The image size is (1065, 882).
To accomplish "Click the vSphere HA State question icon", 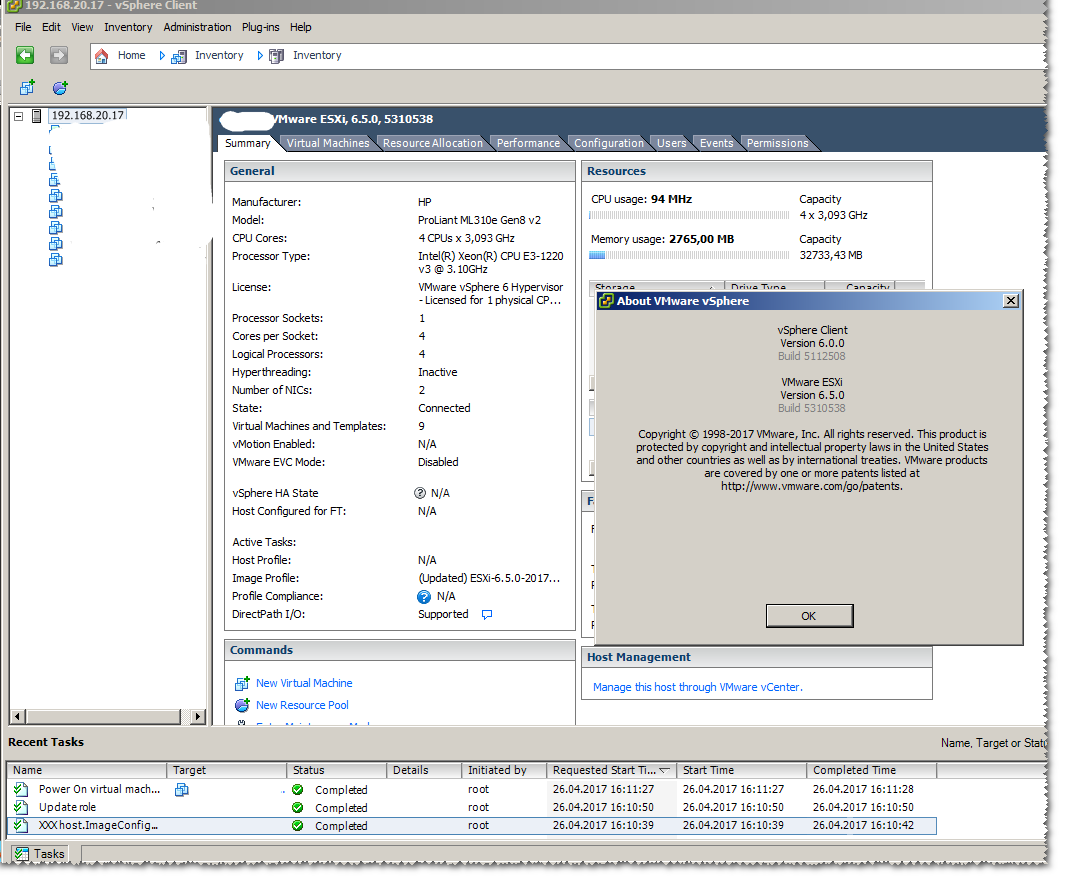I will pyautogui.click(x=420, y=494).
